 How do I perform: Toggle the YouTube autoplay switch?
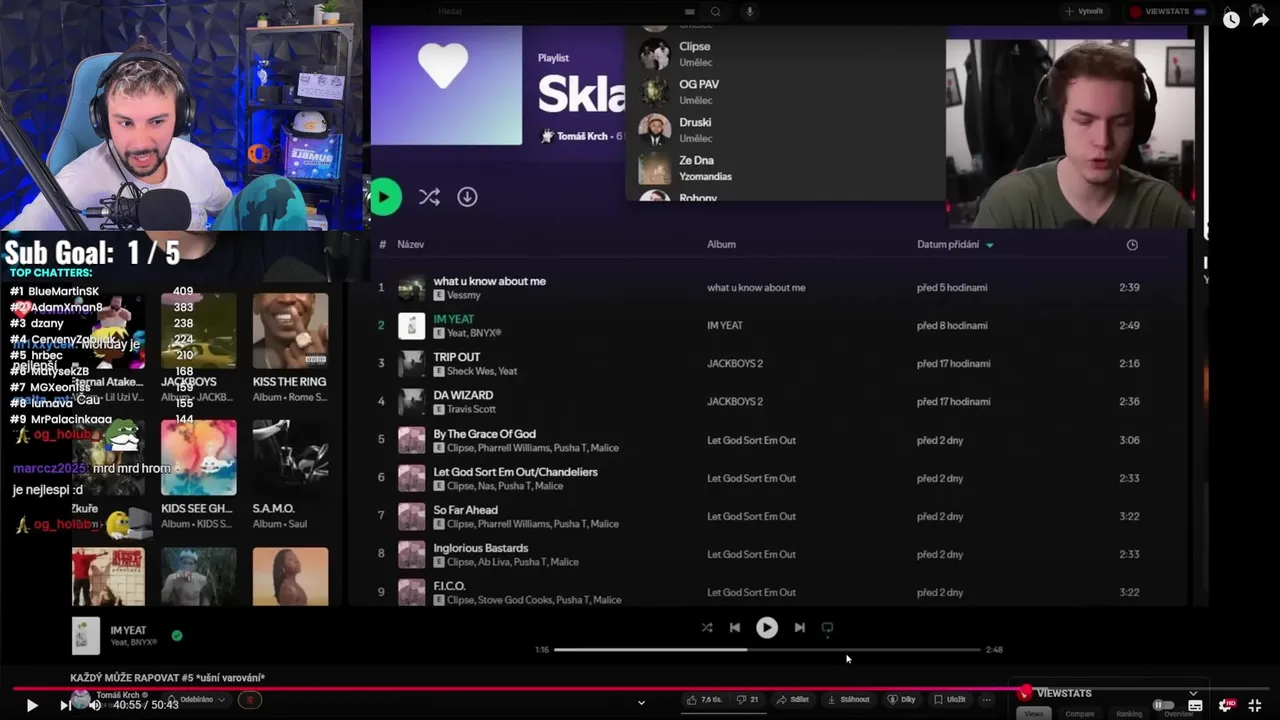[x=1163, y=705]
